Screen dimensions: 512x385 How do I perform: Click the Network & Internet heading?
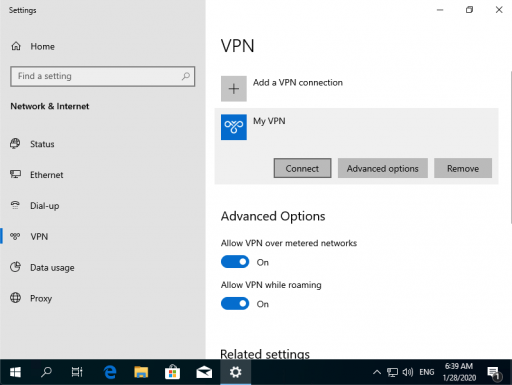(x=50, y=106)
